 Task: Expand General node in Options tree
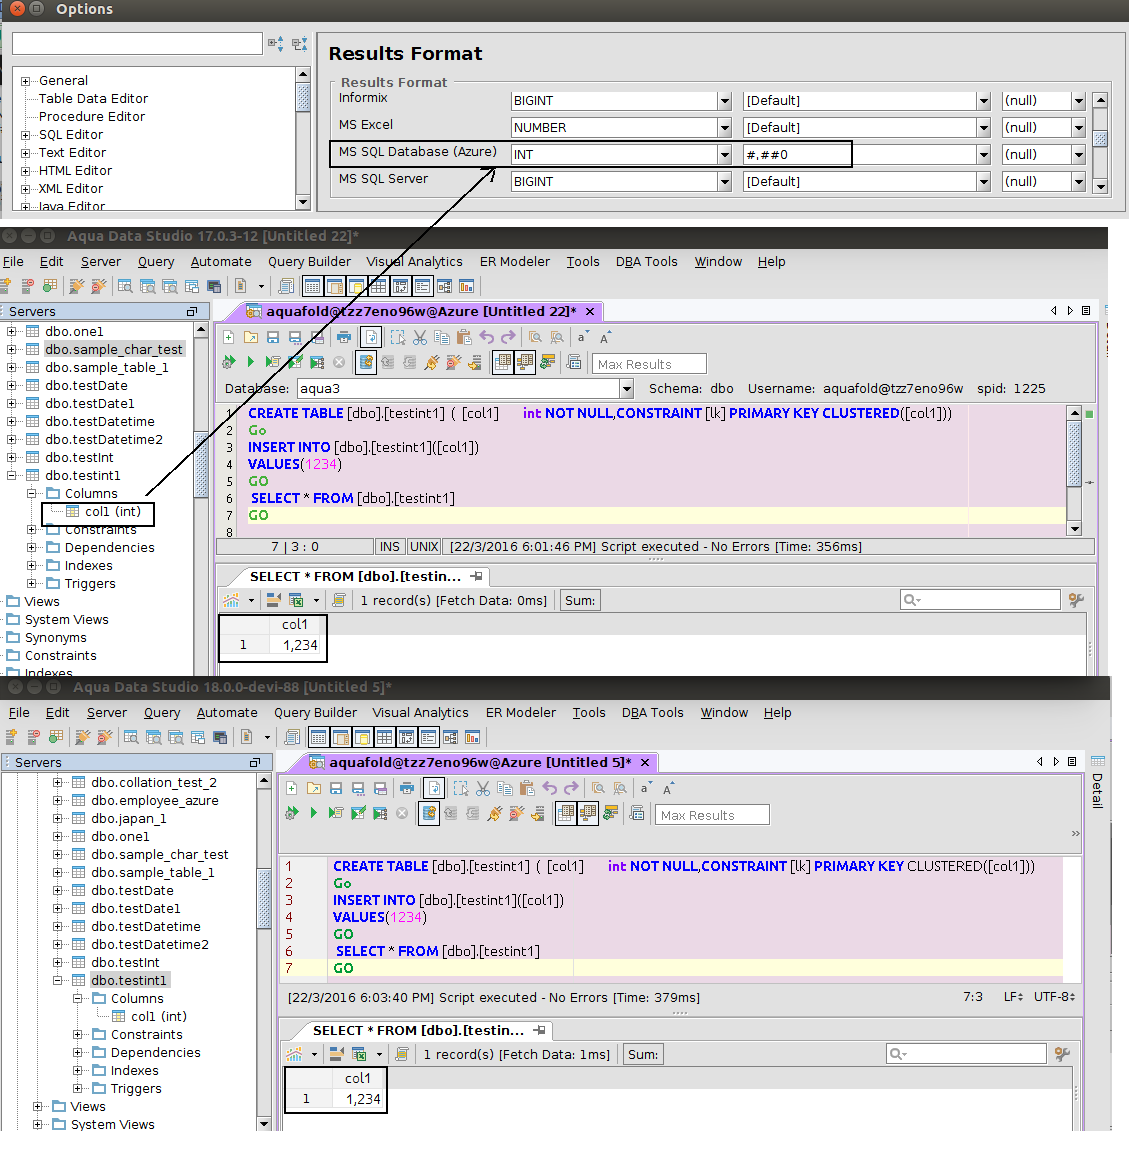click(x=26, y=81)
